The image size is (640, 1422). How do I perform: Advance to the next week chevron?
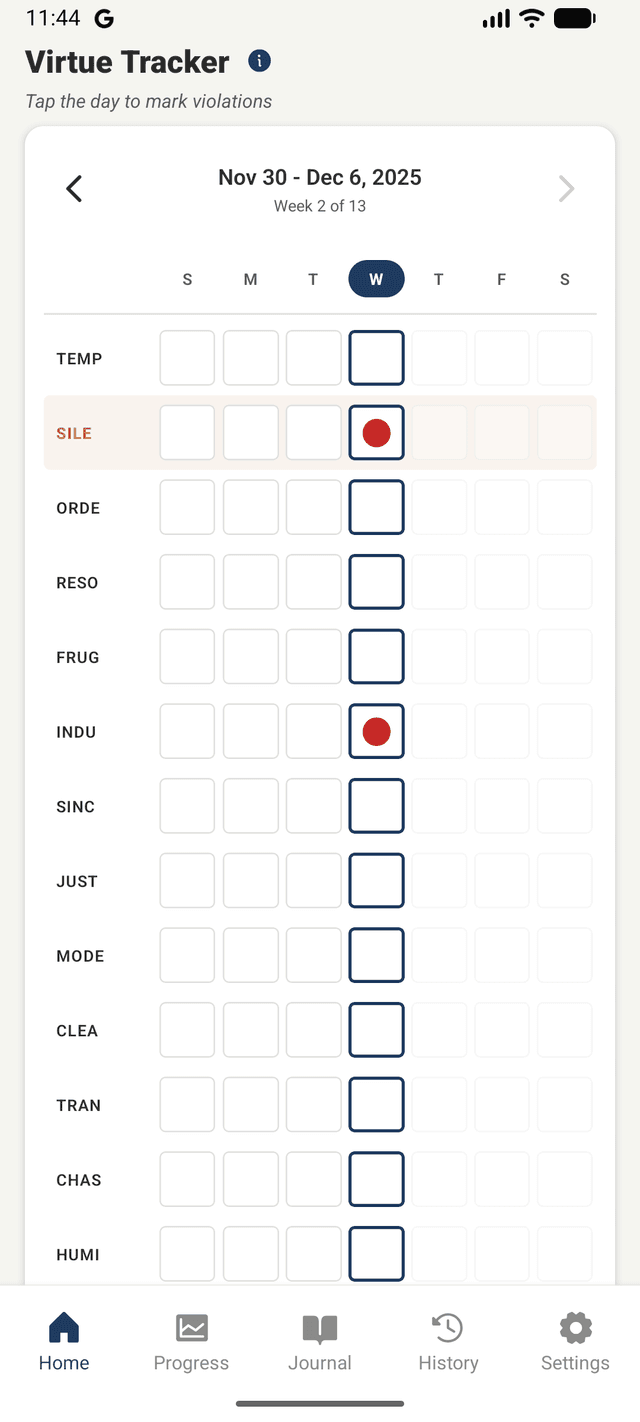pos(566,188)
